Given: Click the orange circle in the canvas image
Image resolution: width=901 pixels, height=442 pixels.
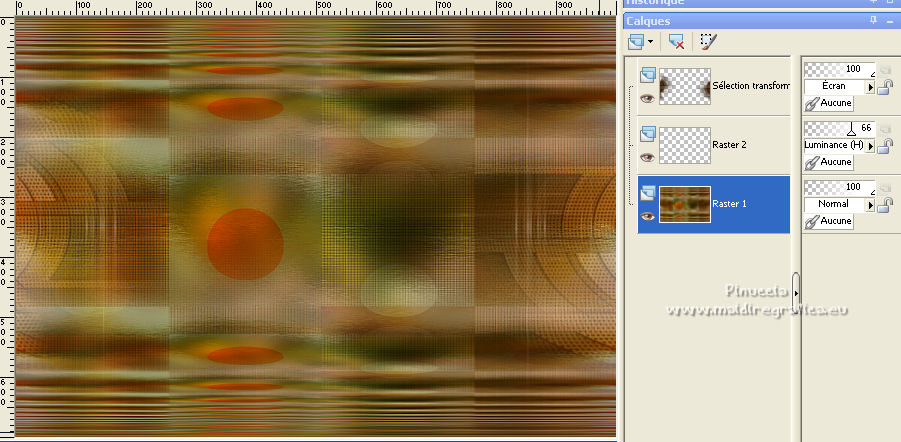Looking at the screenshot, I should 245,244.
